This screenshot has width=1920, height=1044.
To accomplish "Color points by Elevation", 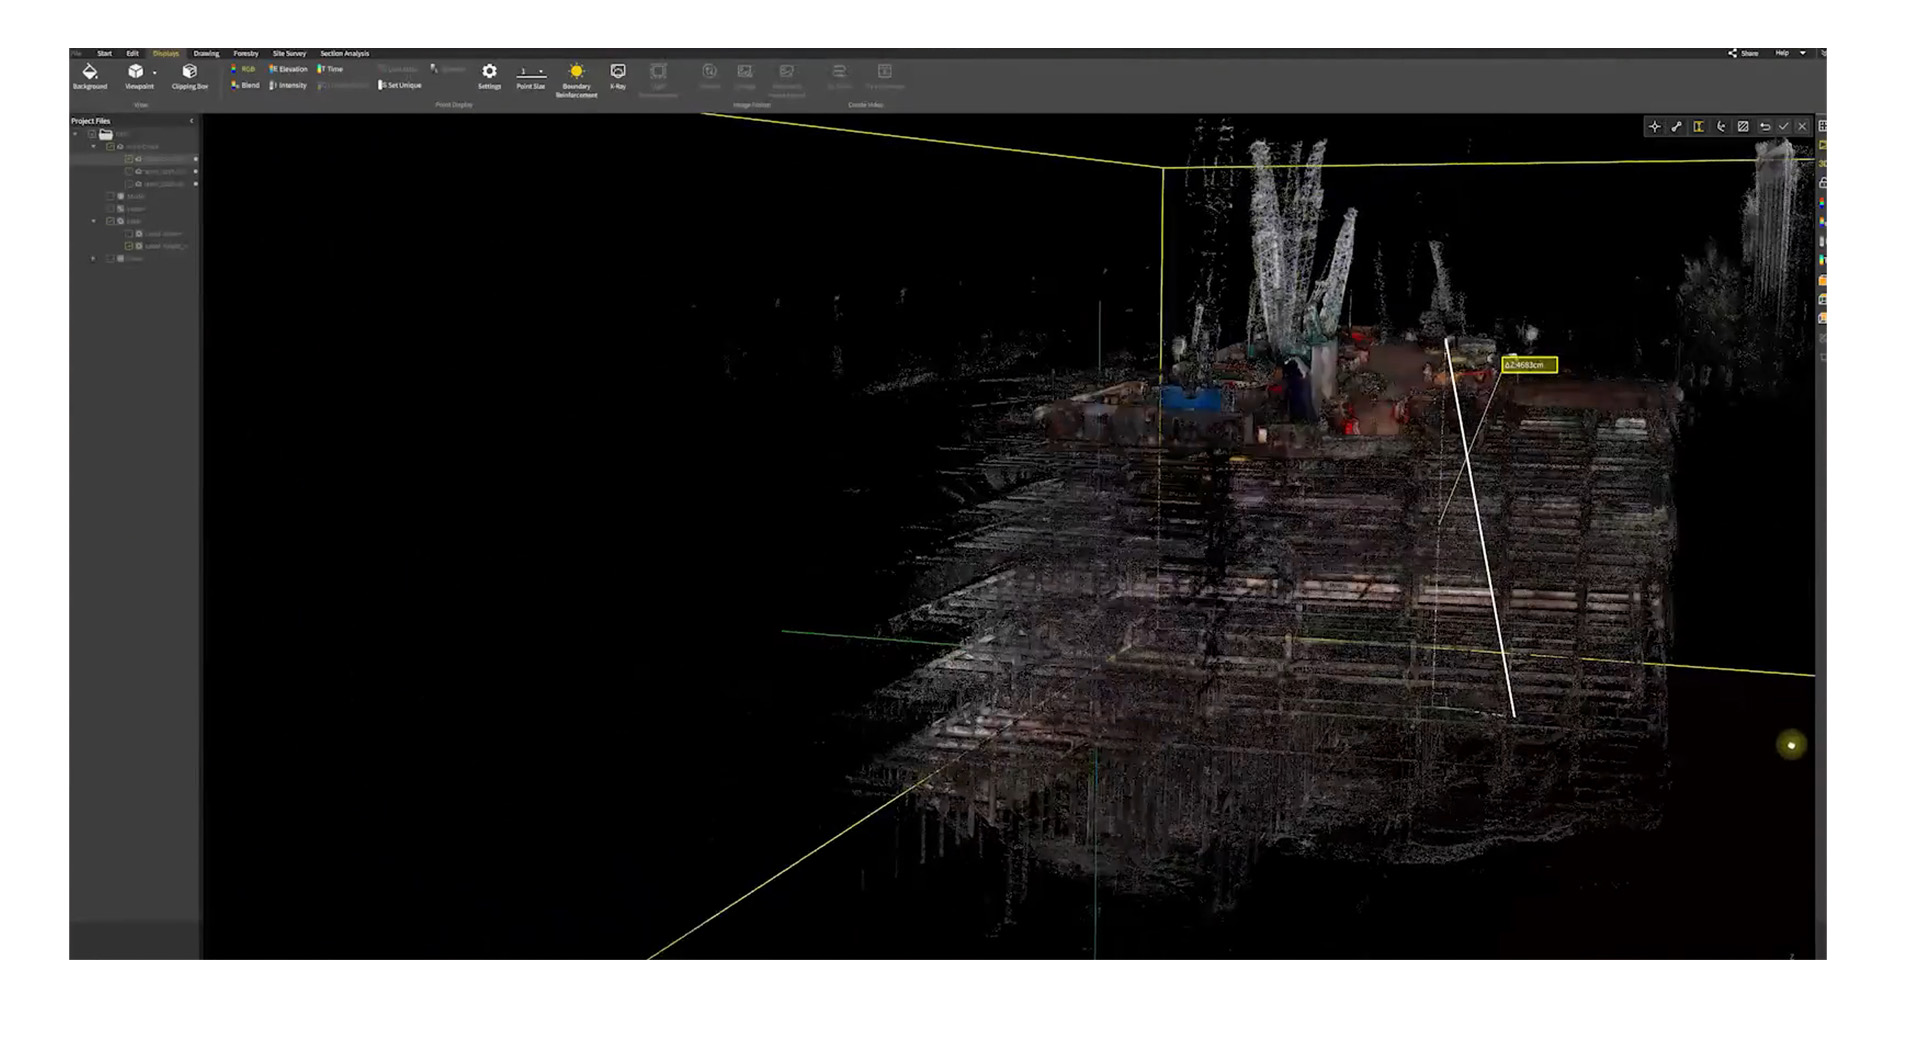I will tap(288, 70).
